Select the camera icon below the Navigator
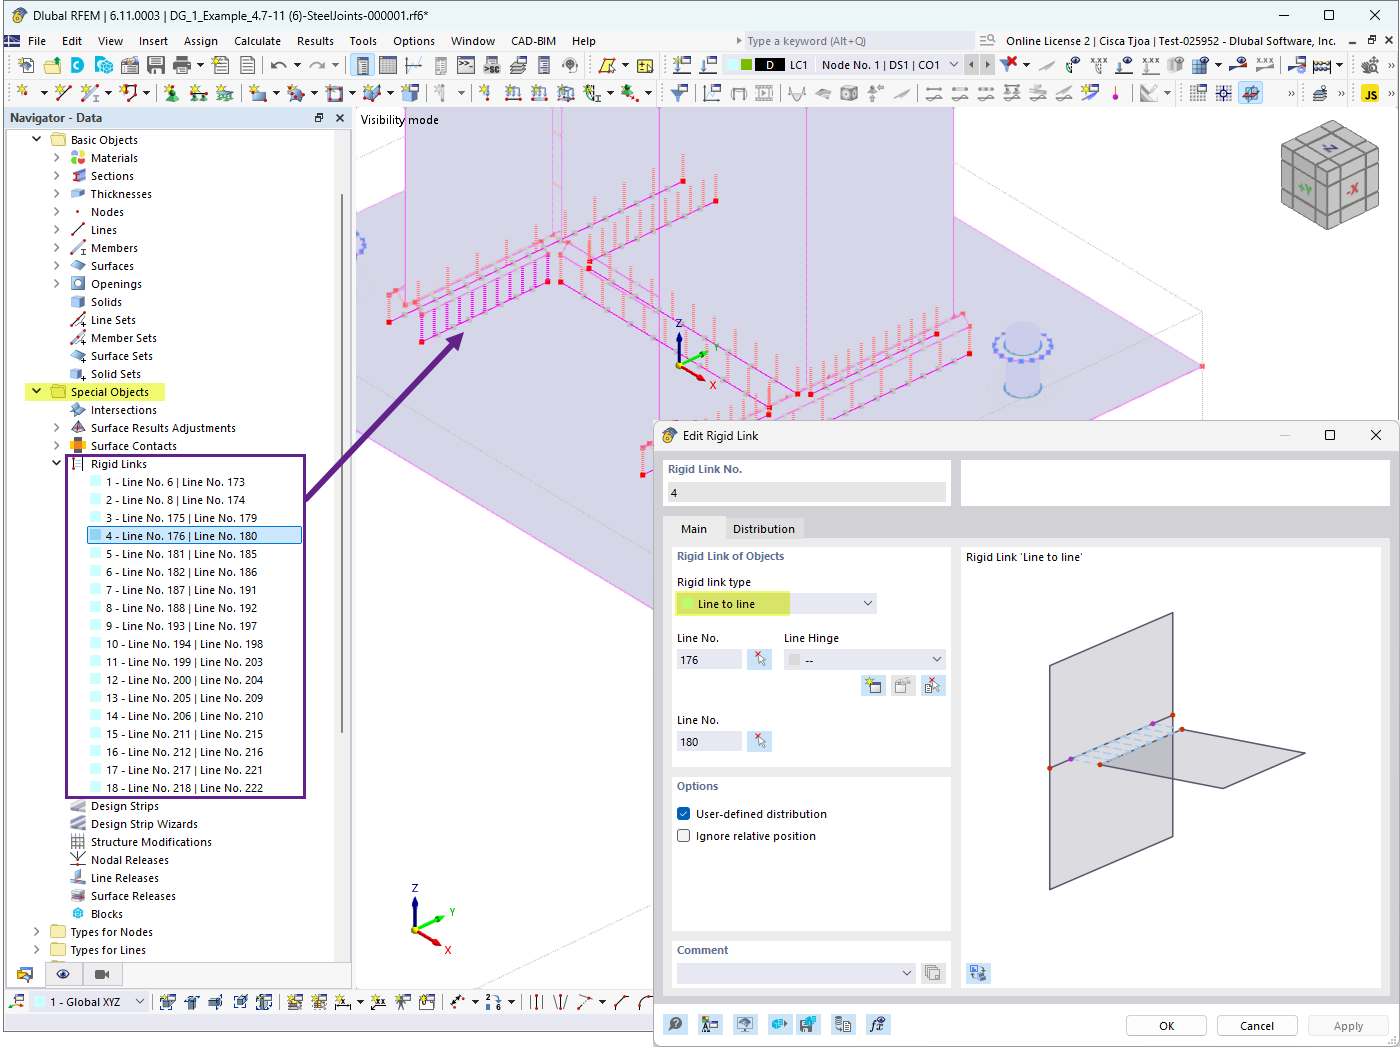Image resolution: width=1400 pixels, height=1050 pixels. pos(102,974)
